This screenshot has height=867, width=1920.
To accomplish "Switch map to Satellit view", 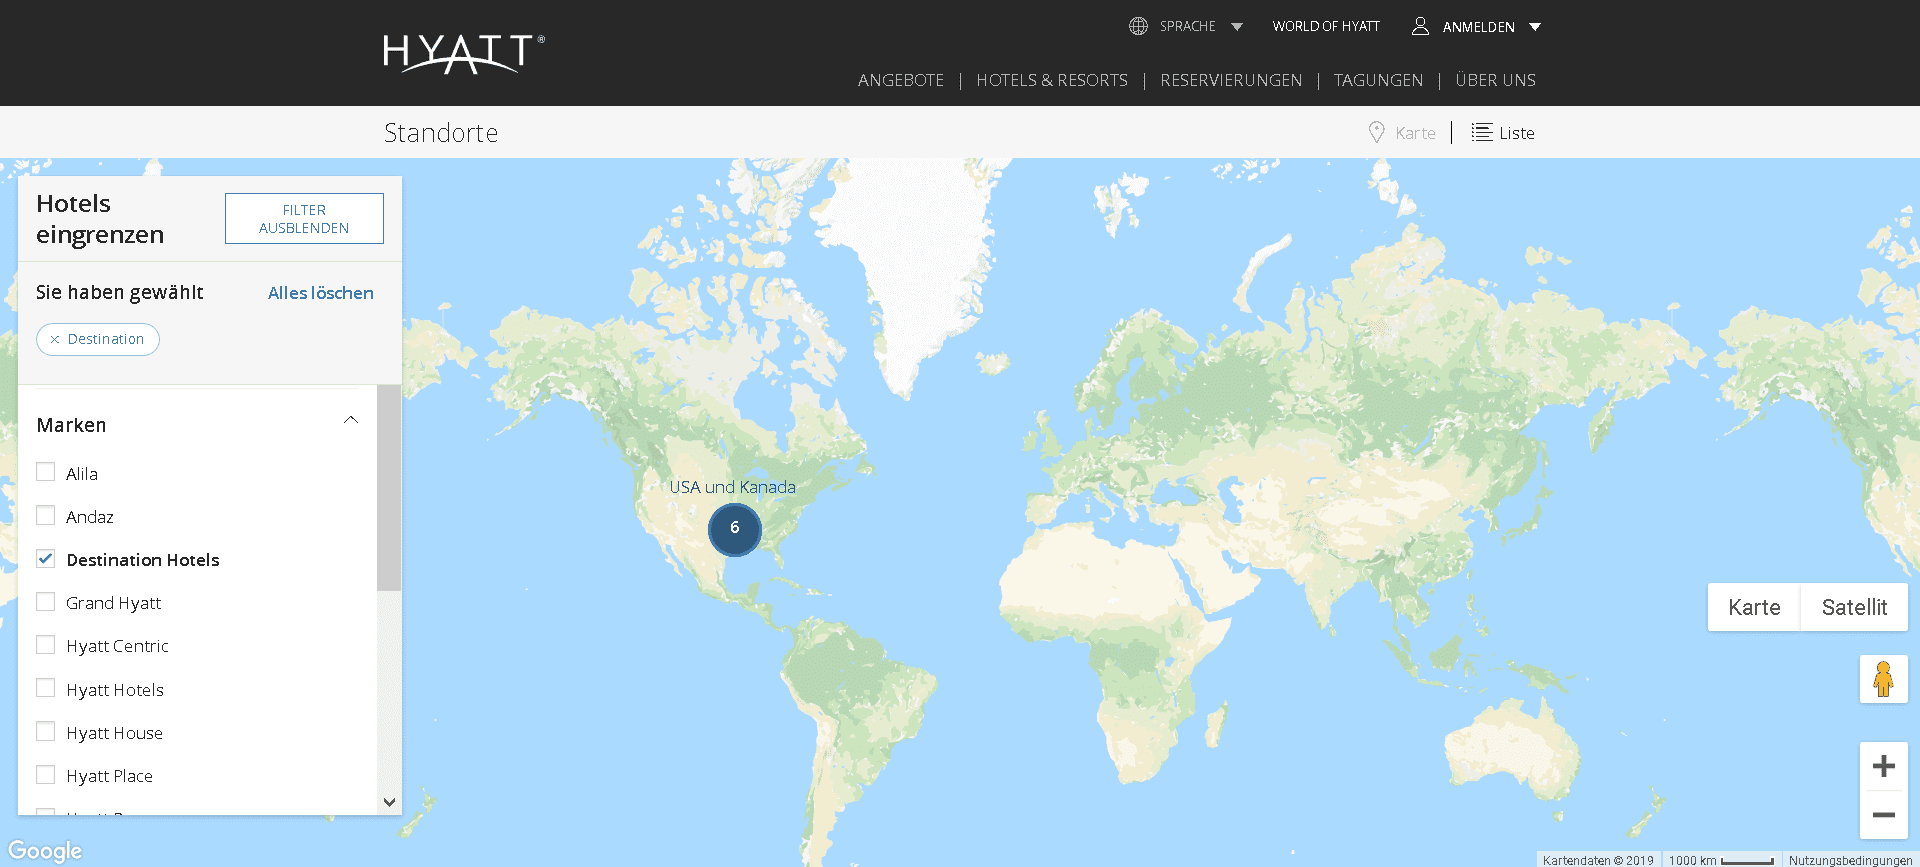I will pos(1854,607).
